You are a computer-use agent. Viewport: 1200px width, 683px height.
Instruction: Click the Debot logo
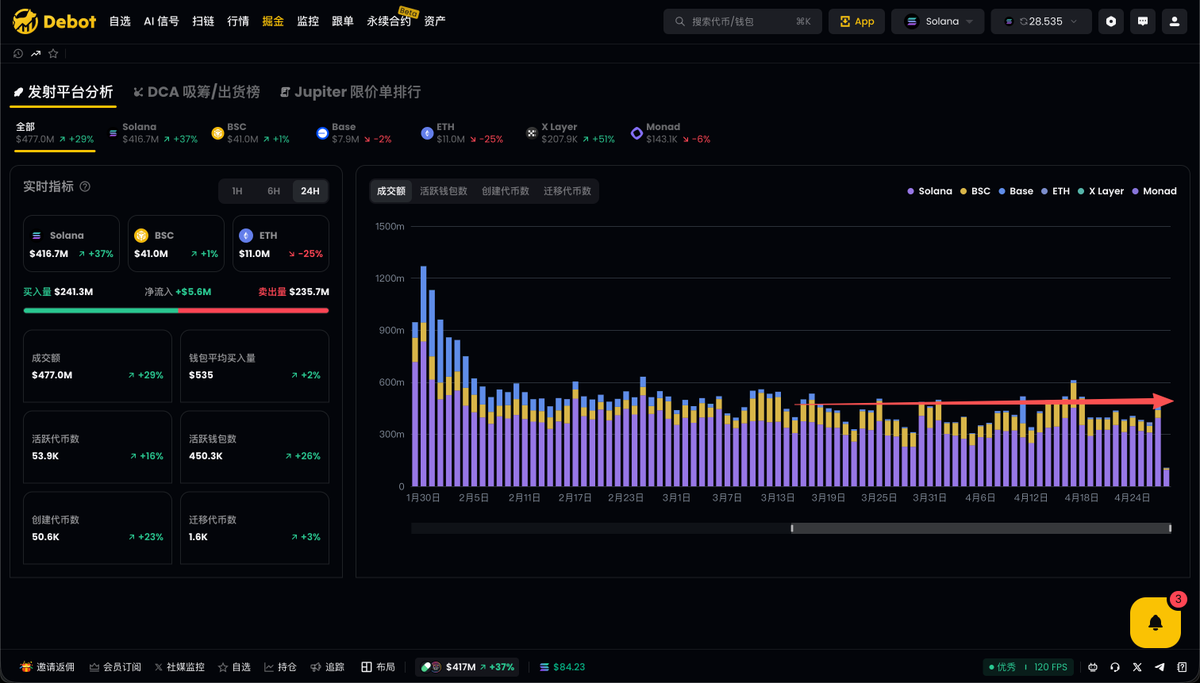(52, 21)
